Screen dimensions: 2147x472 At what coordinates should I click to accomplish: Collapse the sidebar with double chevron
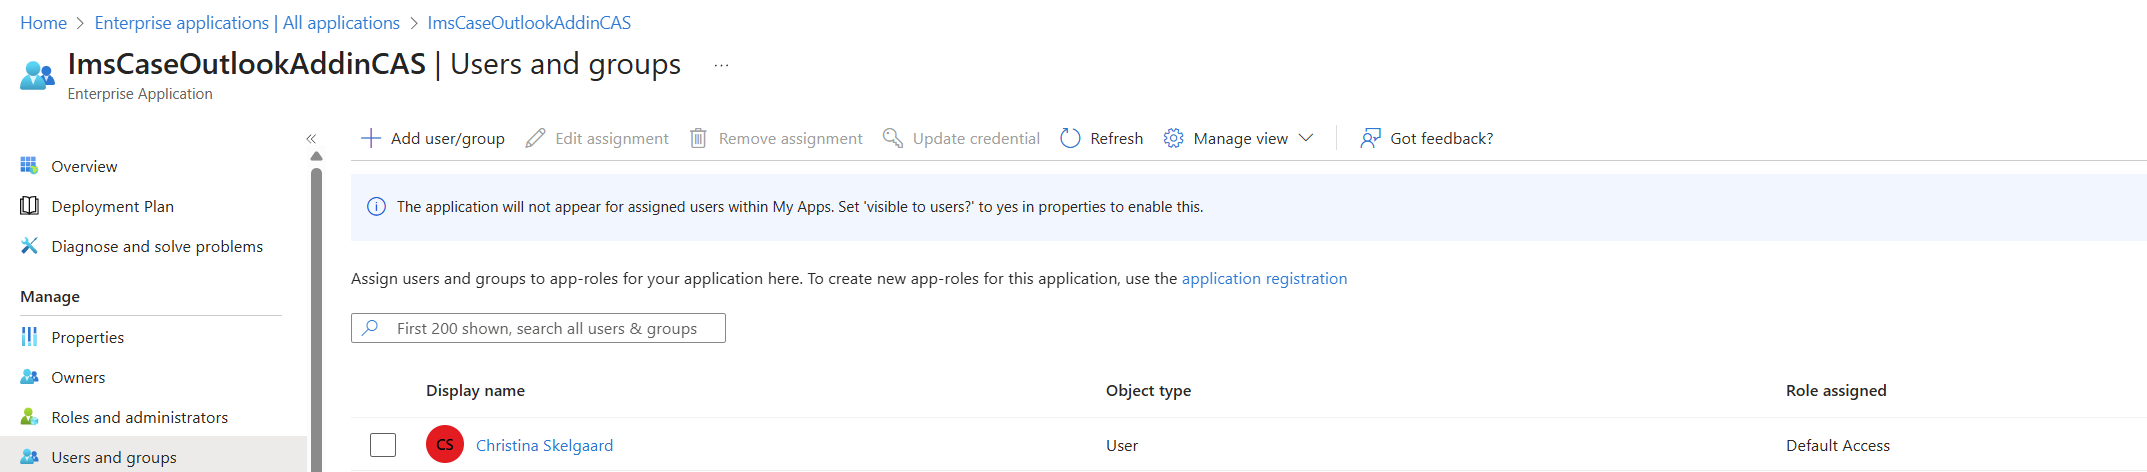(311, 138)
